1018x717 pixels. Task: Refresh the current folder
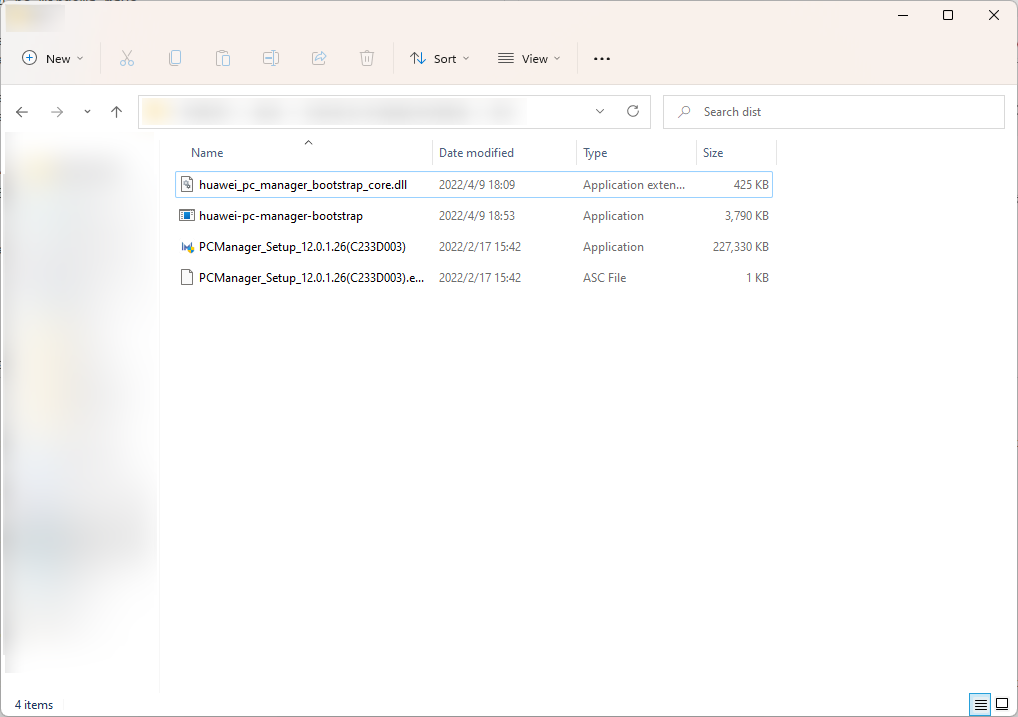click(633, 111)
